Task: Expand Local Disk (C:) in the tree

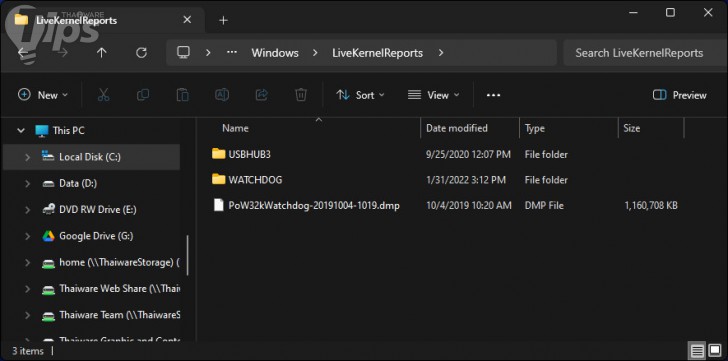Action: [x=27, y=157]
